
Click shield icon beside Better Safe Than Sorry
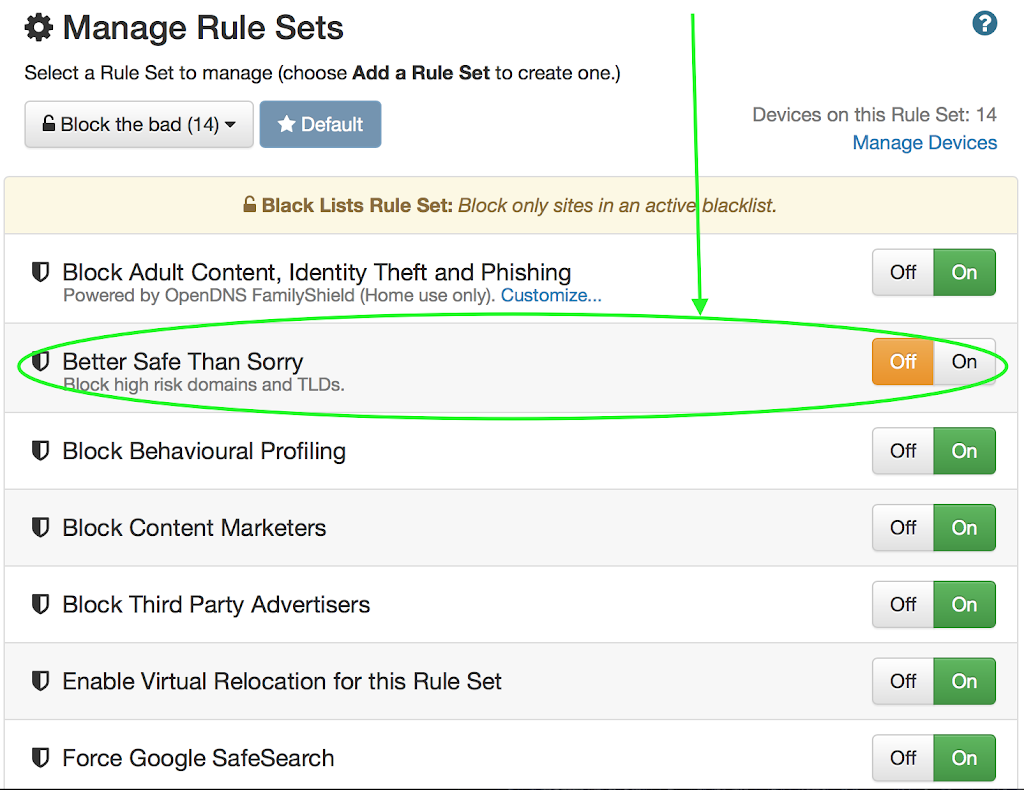[x=41, y=361]
